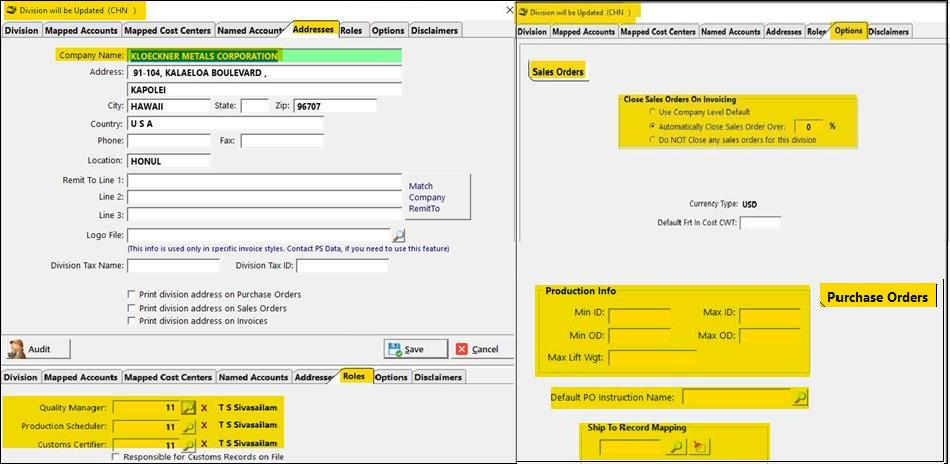950x464 pixels.
Task: Open Roles tab in bottom-left tab strip
Action: tap(354, 376)
